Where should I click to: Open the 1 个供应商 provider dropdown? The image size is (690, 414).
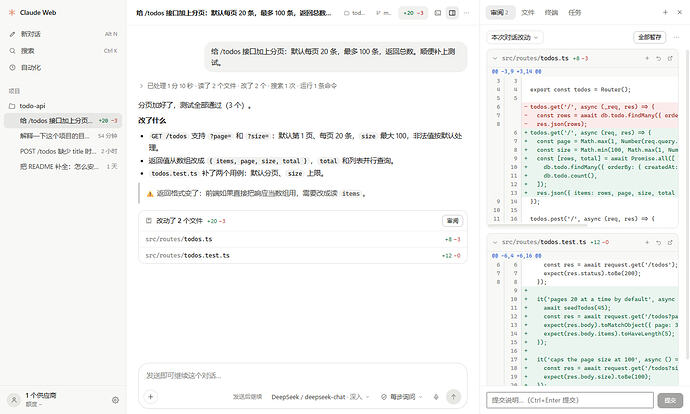tap(40, 396)
